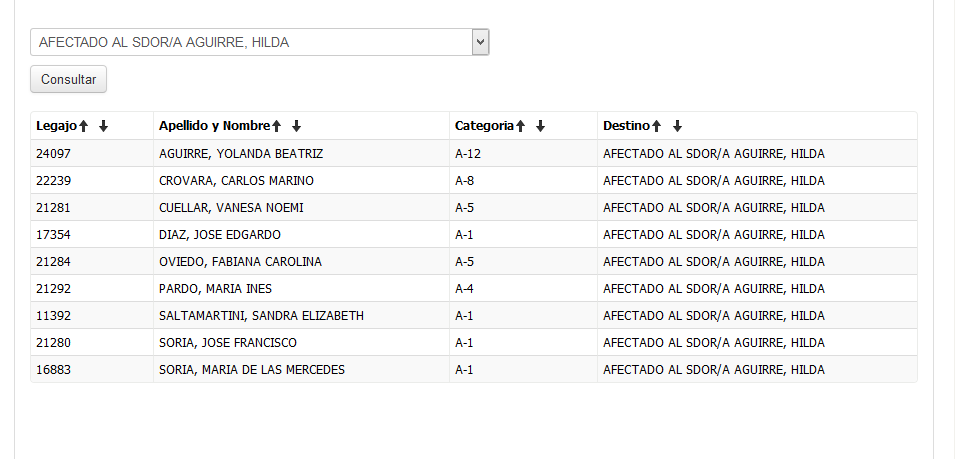This screenshot has width=955, height=459.
Task: Sort Apellido y Nombre ascending arrow
Action: 277,126
